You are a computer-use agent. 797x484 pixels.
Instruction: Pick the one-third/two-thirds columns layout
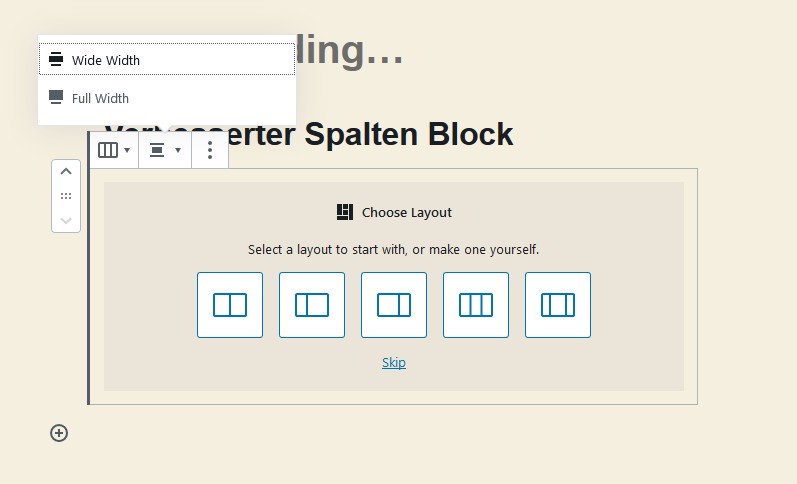click(312, 305)
